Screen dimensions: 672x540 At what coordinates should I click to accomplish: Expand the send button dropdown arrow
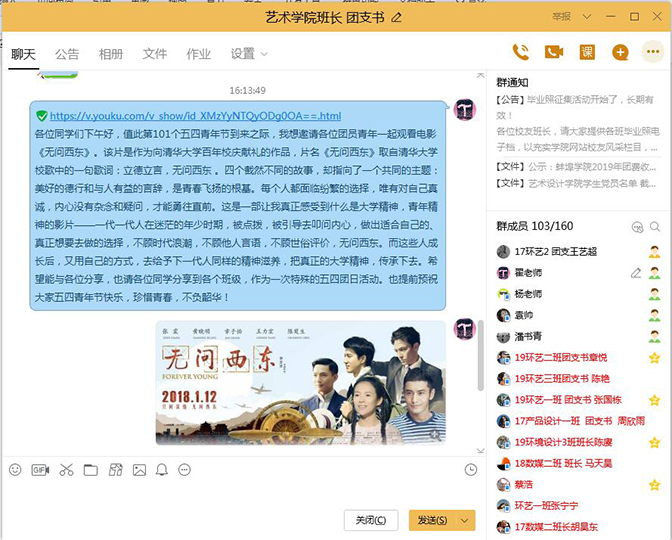pyautogui.click(x=463, y=520)
